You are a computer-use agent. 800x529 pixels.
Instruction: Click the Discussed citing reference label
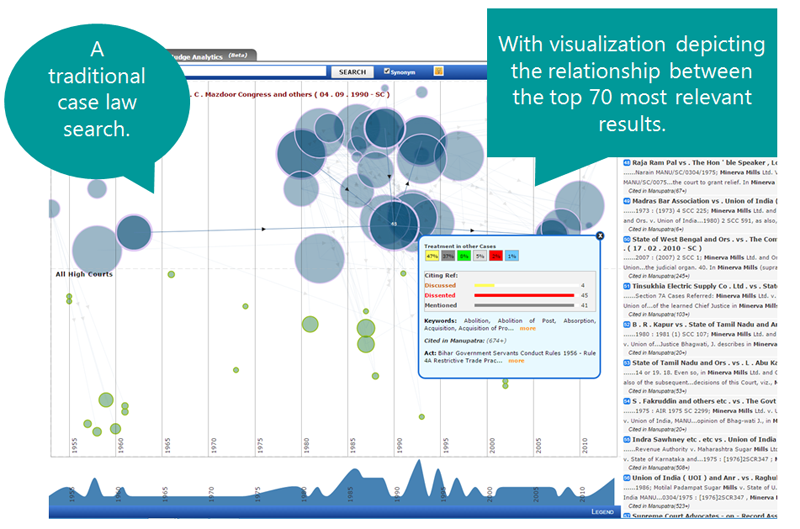click(440, 286)
